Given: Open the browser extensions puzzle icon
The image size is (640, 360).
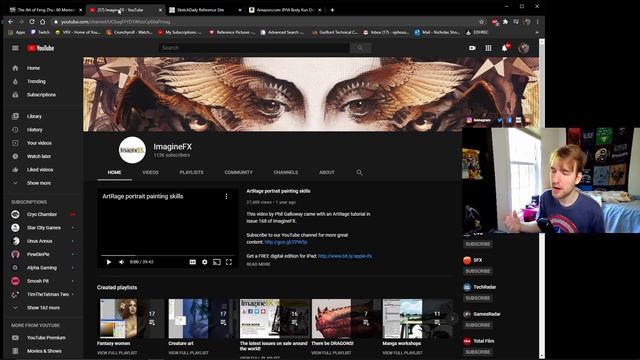Looking at the screenshot, I should pos(505,22).
